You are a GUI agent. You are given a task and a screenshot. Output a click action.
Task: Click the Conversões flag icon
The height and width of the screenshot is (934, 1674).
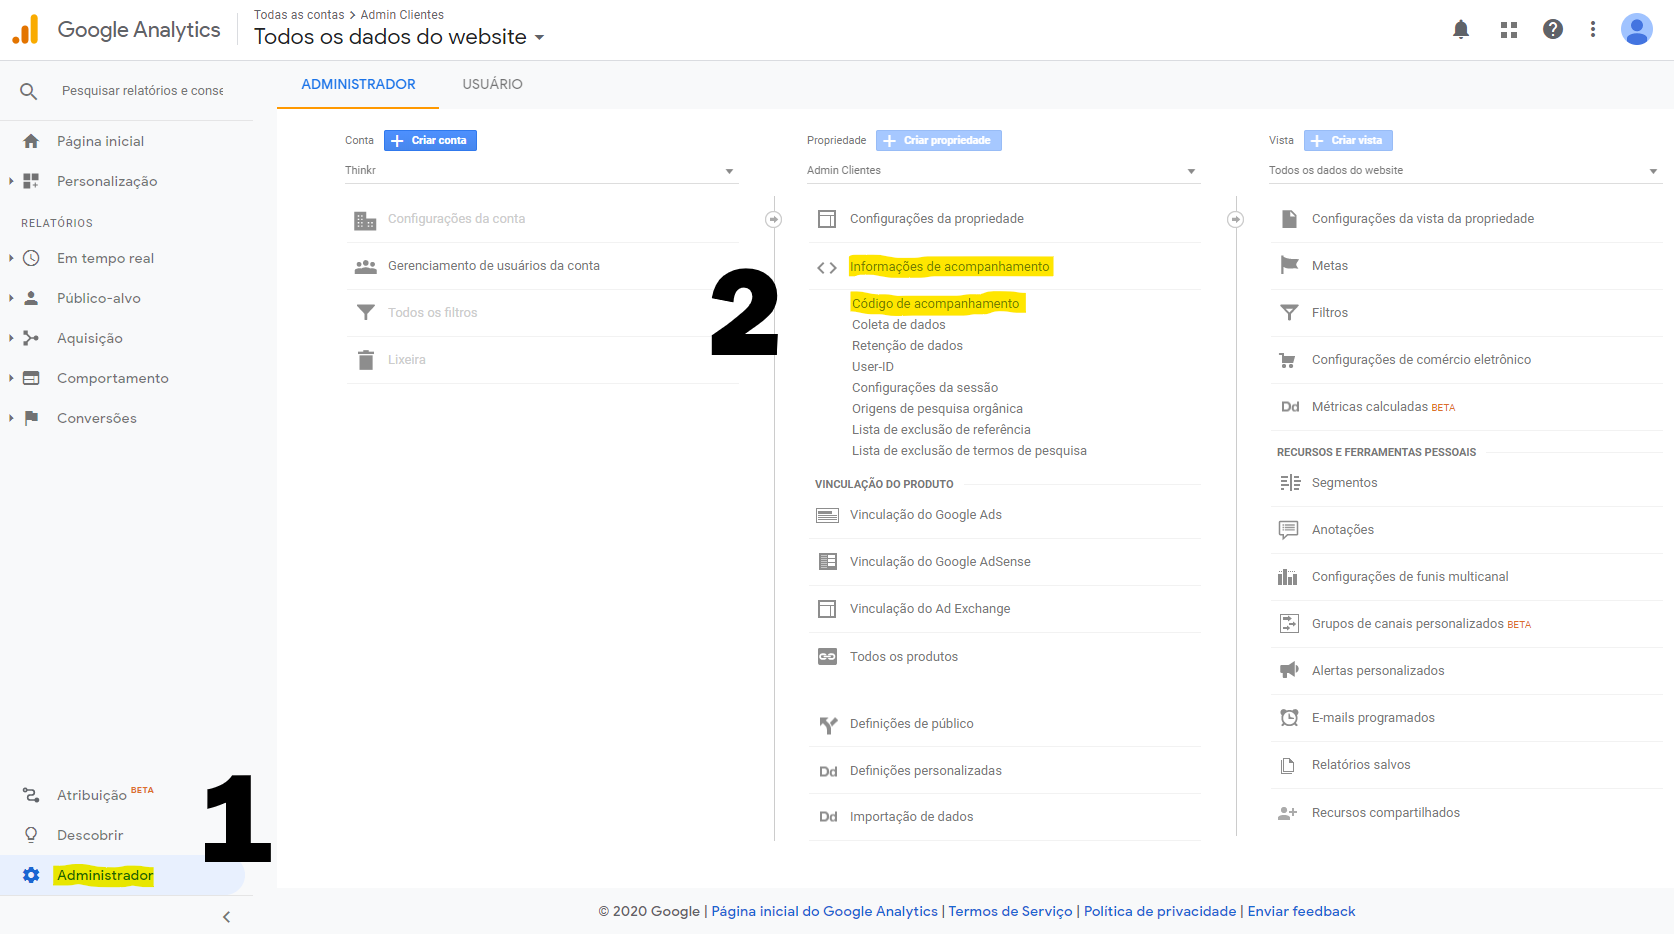click(x=31, y=418)
